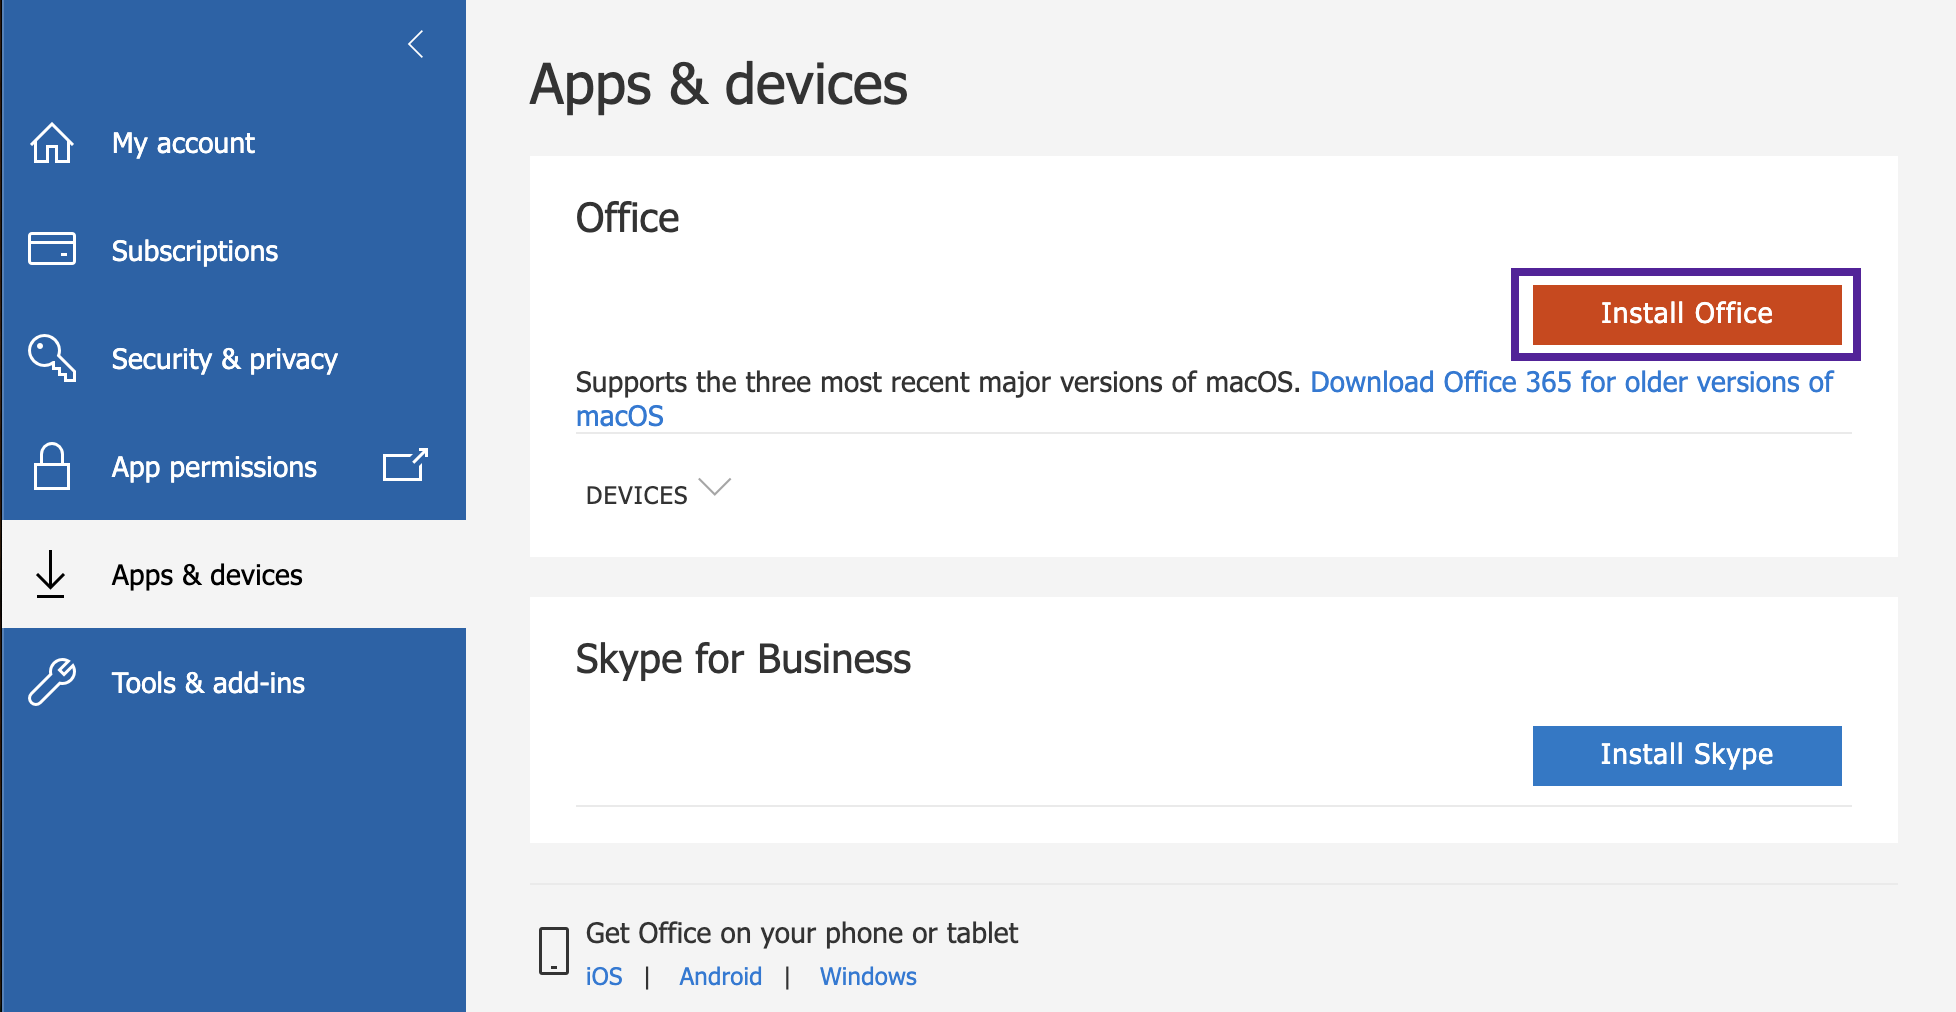Click the Install Office button
This screenshot has width=1956, height=1012.
pyautogui.click(x=1686, y=314)
